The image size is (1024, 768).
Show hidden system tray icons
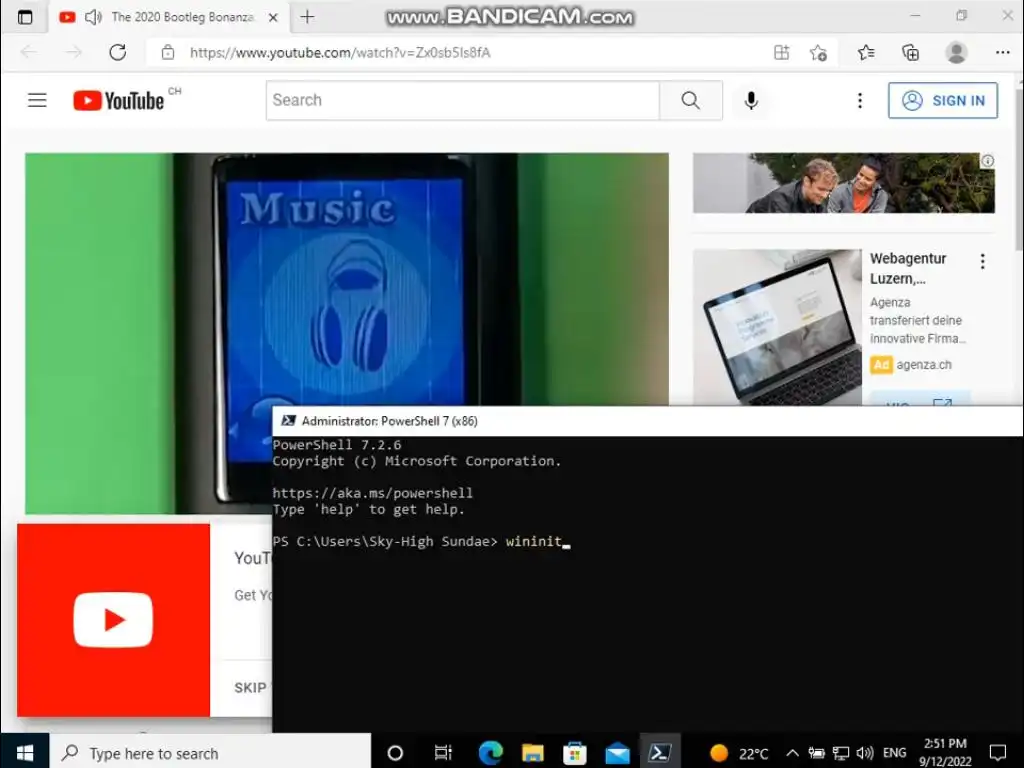792,753
